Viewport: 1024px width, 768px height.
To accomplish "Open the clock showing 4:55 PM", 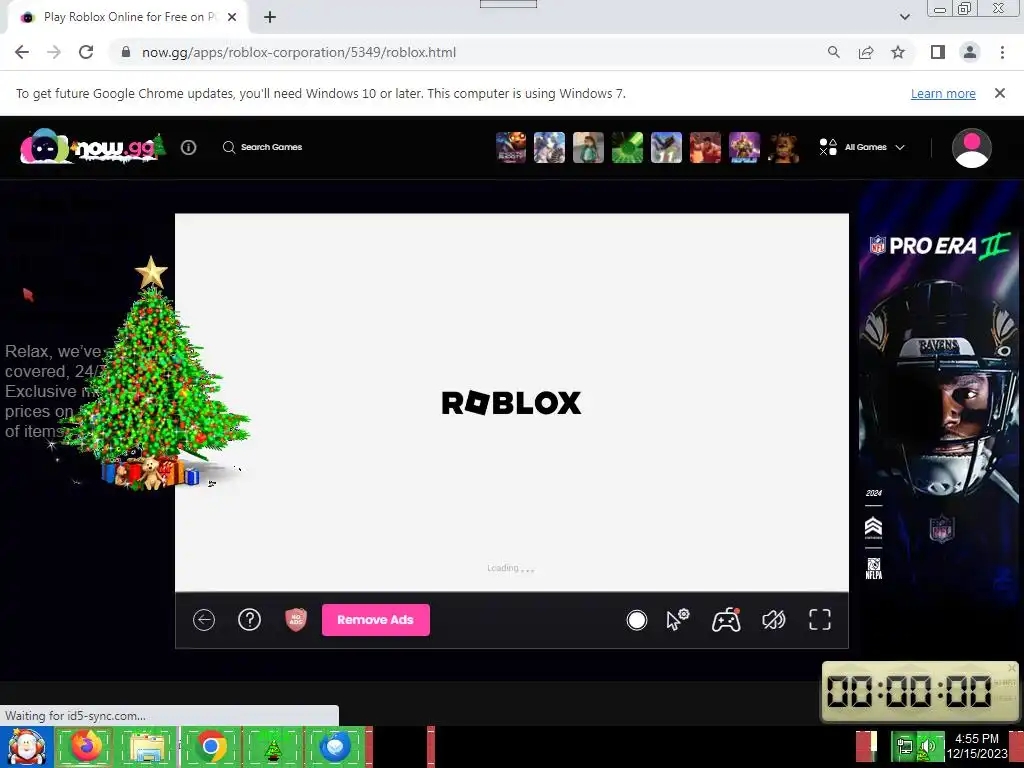I will pos(977,746).
